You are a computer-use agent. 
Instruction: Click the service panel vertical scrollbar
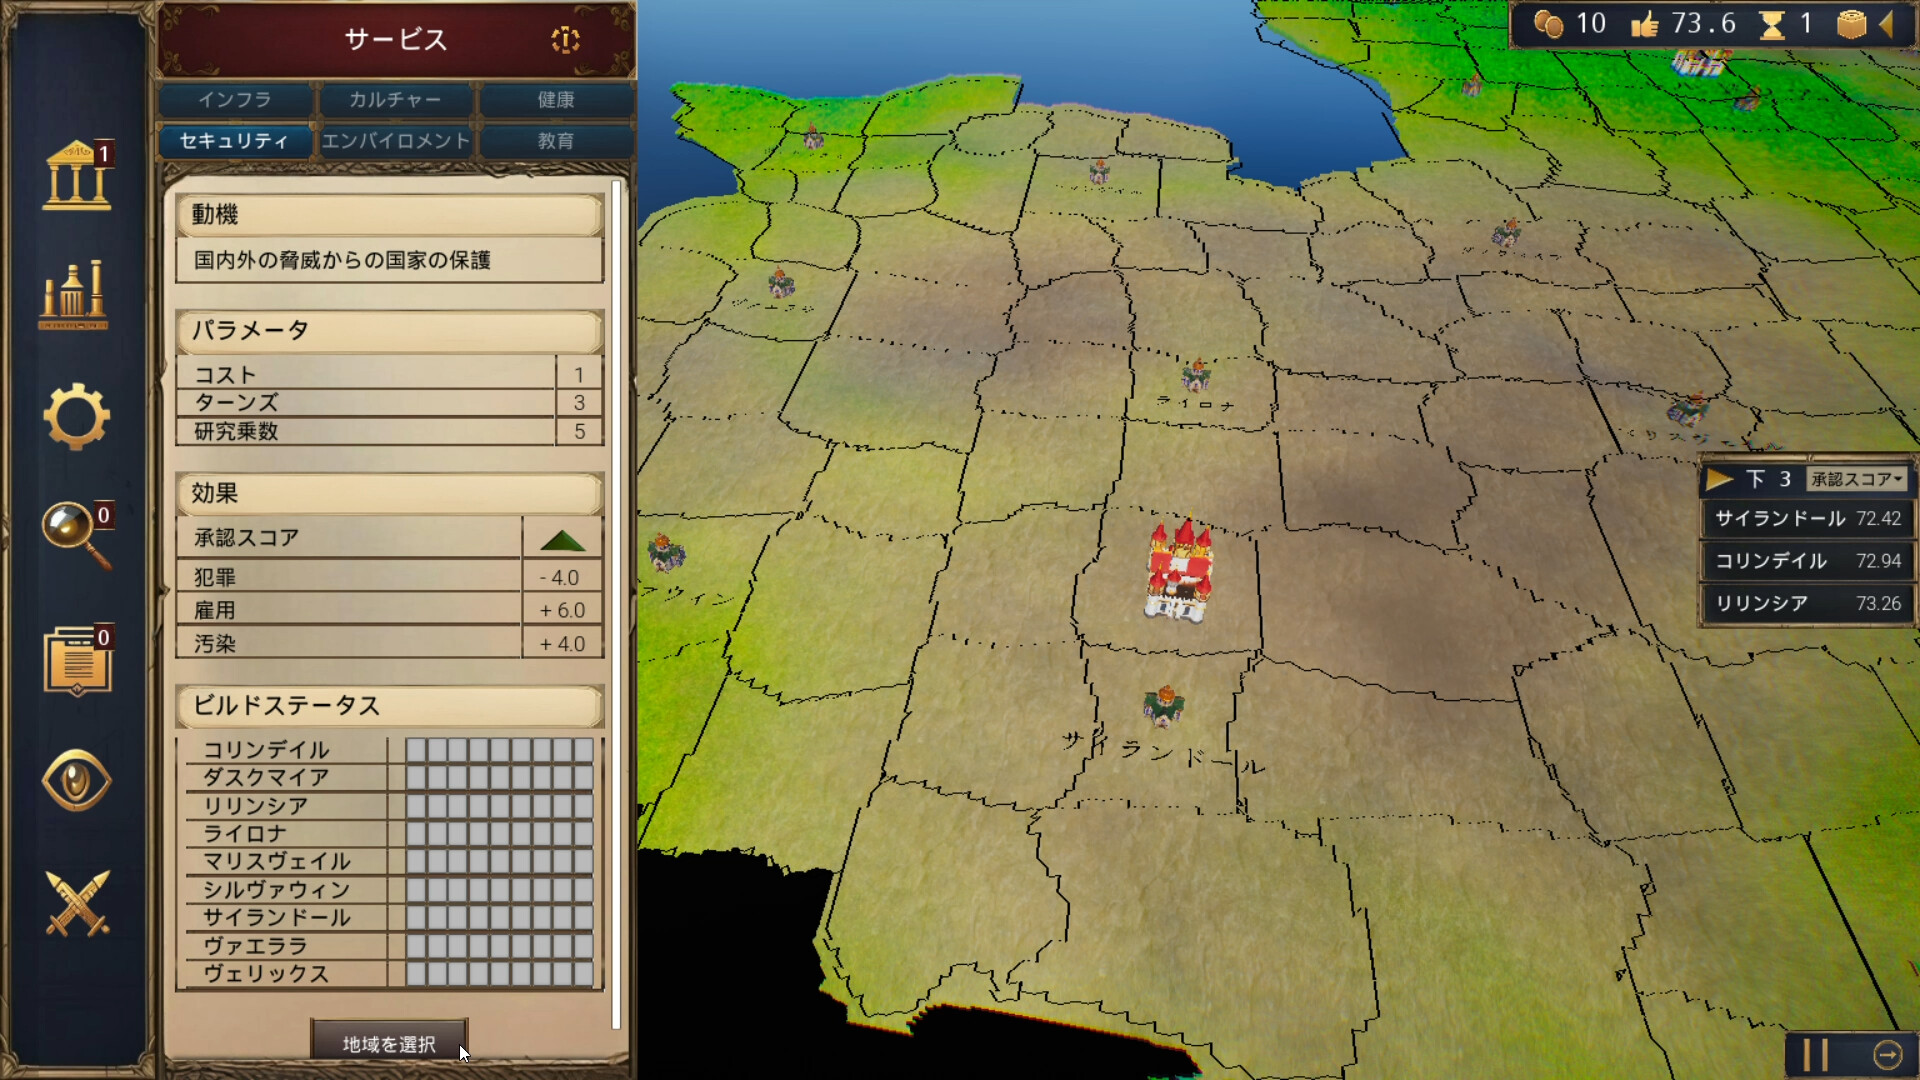click(616, 600)
